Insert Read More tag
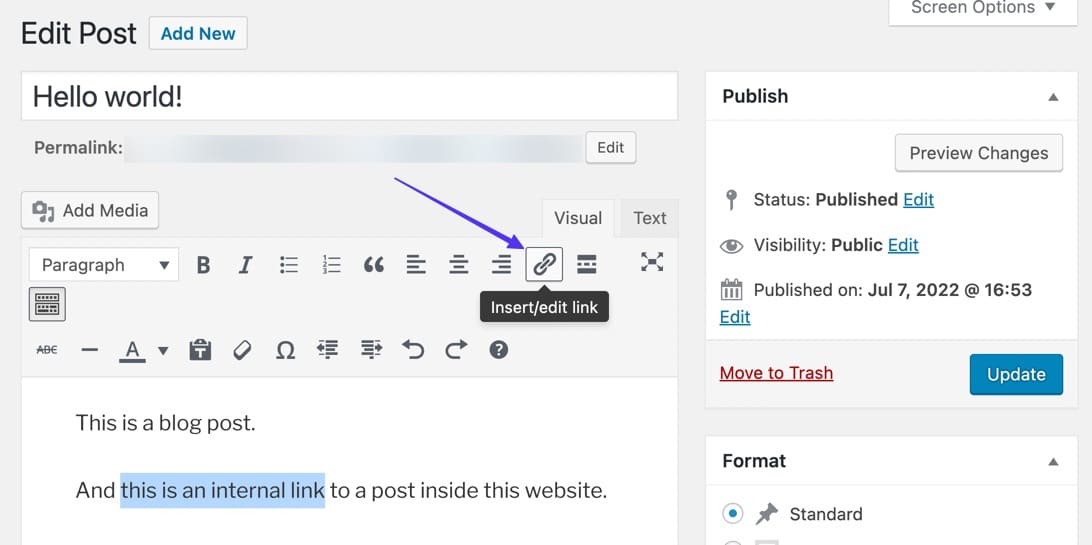This screenshot has width=1092, height=545. coord(587,265)
